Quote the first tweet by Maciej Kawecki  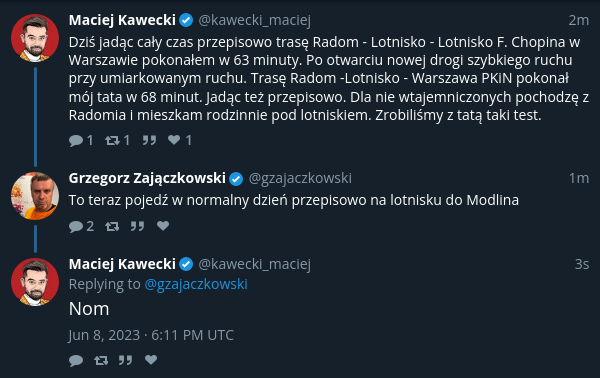(149, 140)
